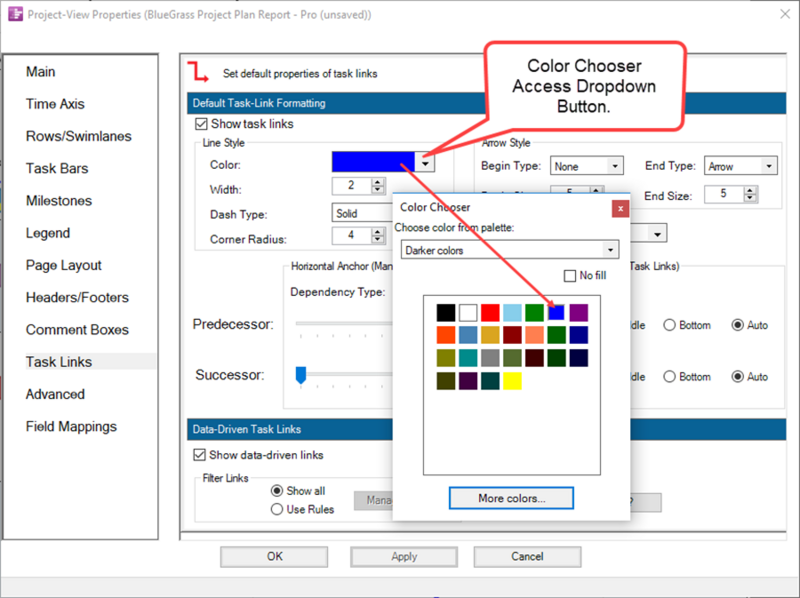Select the Use Rules radio button
Viewport: 800px width, 598px height.
[x=277, y=509]
